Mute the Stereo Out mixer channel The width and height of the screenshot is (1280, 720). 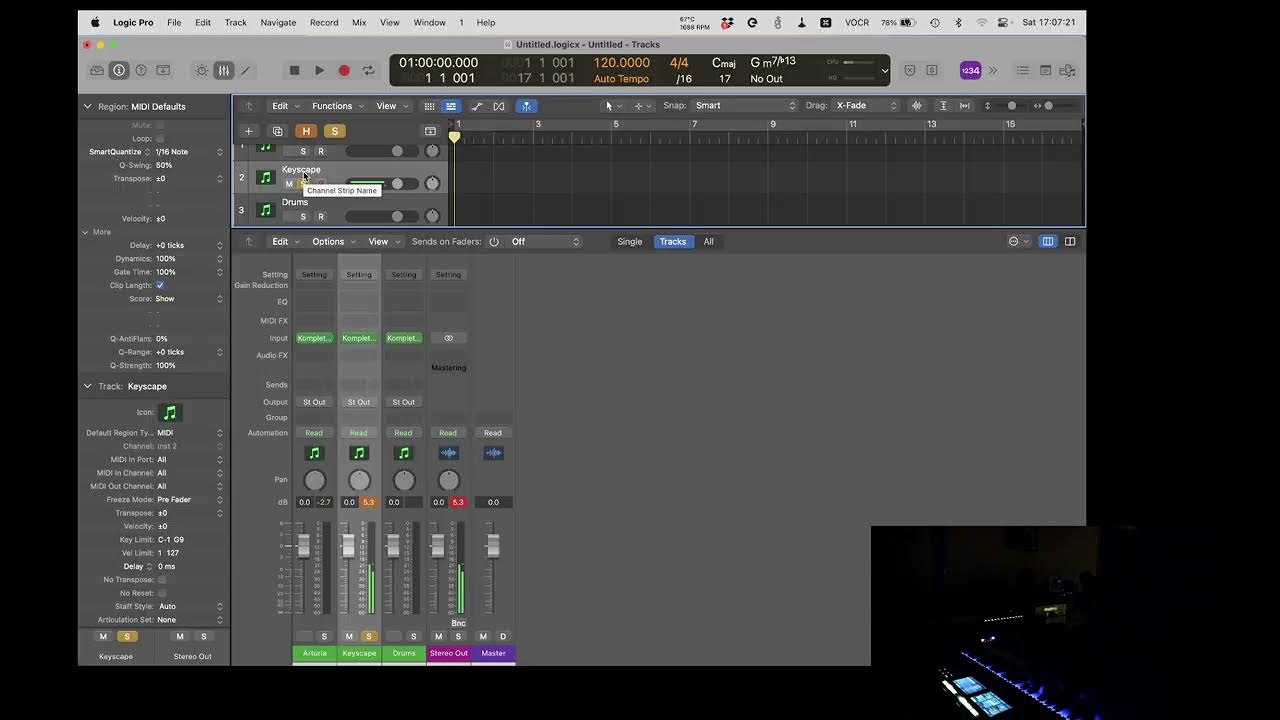click(x=438, y=636)
